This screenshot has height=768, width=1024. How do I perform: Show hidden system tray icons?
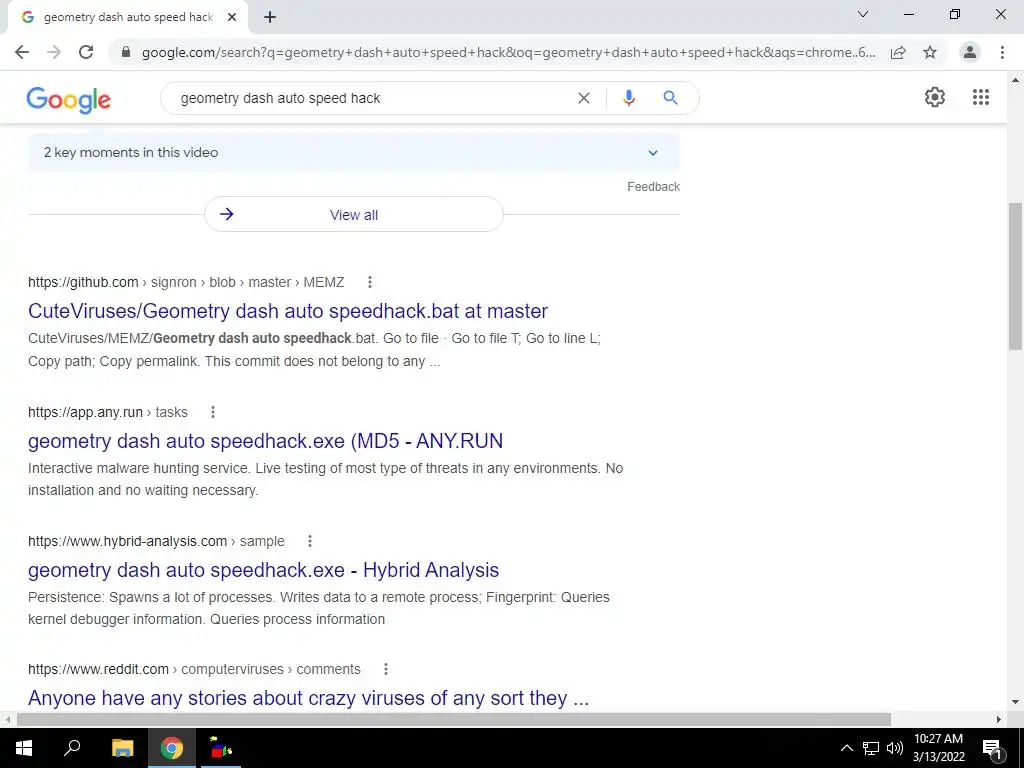click(846, 748)
